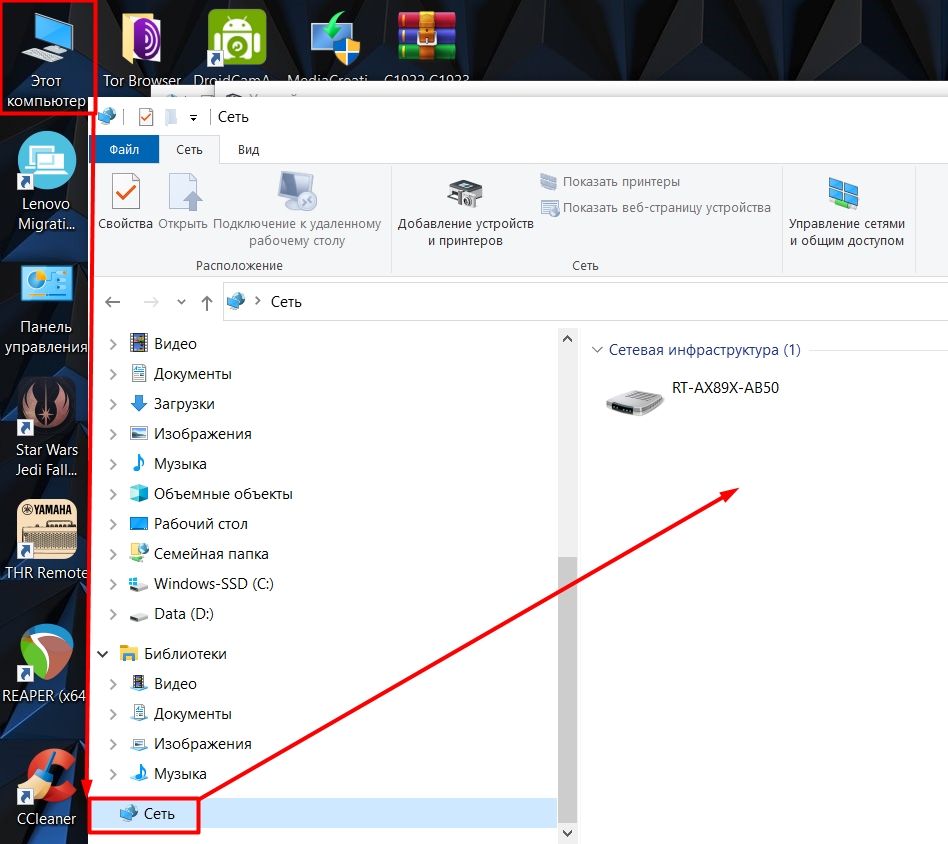Open Tor Browser from the desktop
This screenshot has height=844, width=948.
pos(140,40)
